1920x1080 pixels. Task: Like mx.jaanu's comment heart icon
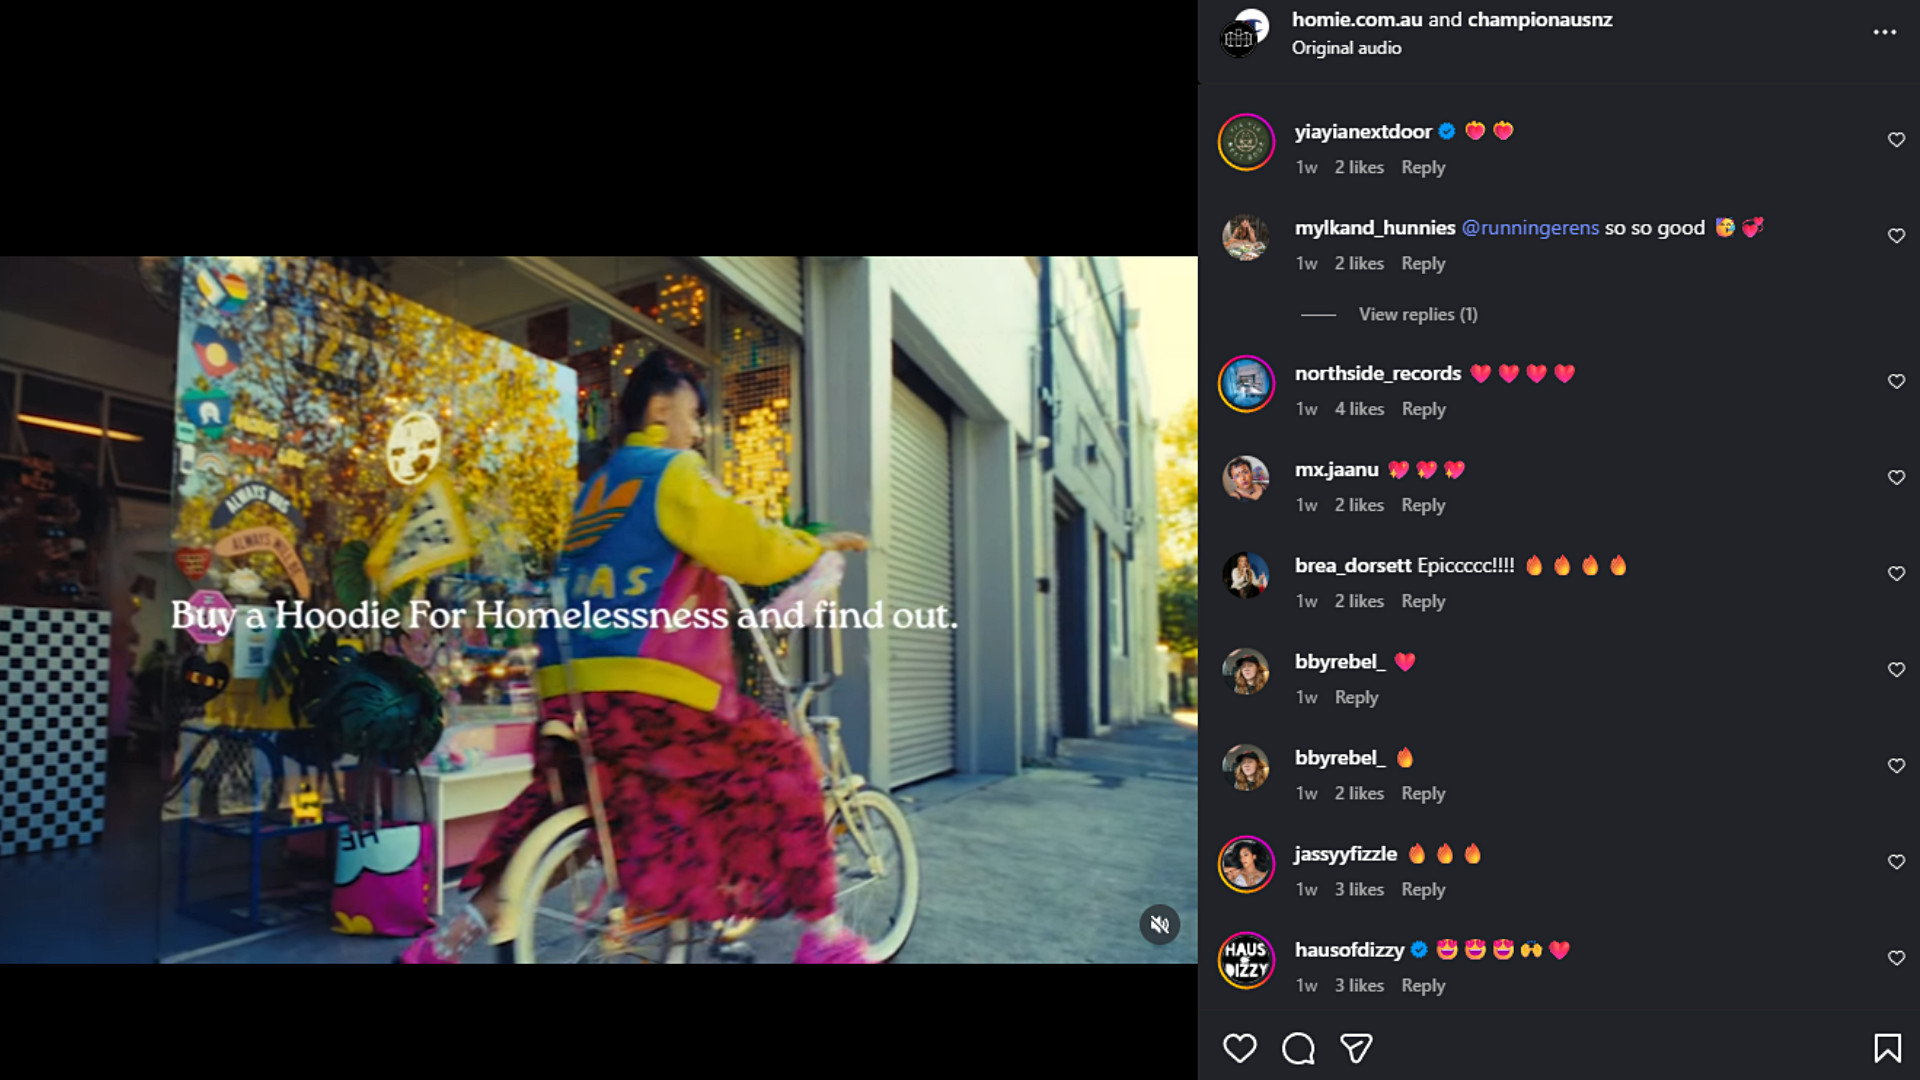tap(1896, 477)
